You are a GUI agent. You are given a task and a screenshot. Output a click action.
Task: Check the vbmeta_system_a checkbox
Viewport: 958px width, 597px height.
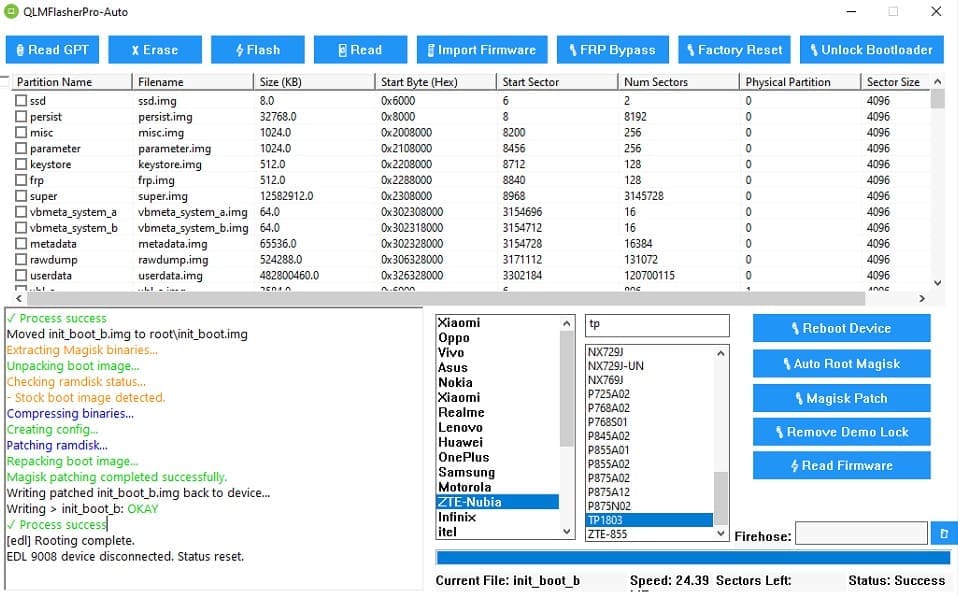pyautogui.click(x=21, y=212)
